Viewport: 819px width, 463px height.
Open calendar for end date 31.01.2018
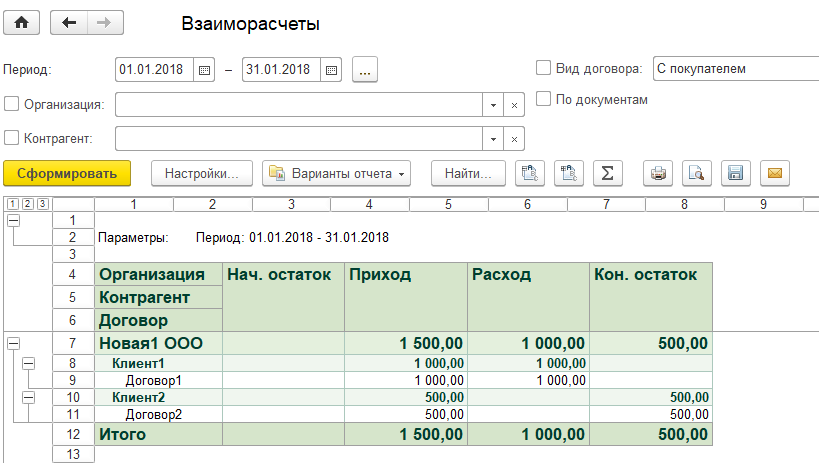332,70
